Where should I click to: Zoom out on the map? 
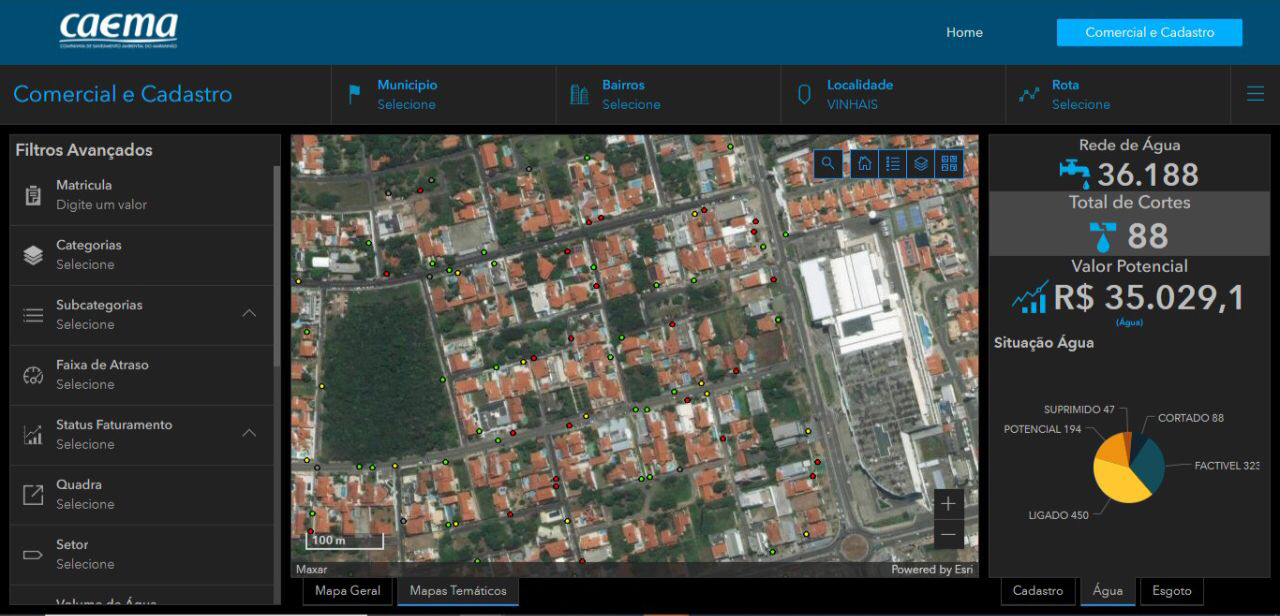point(948,535)
